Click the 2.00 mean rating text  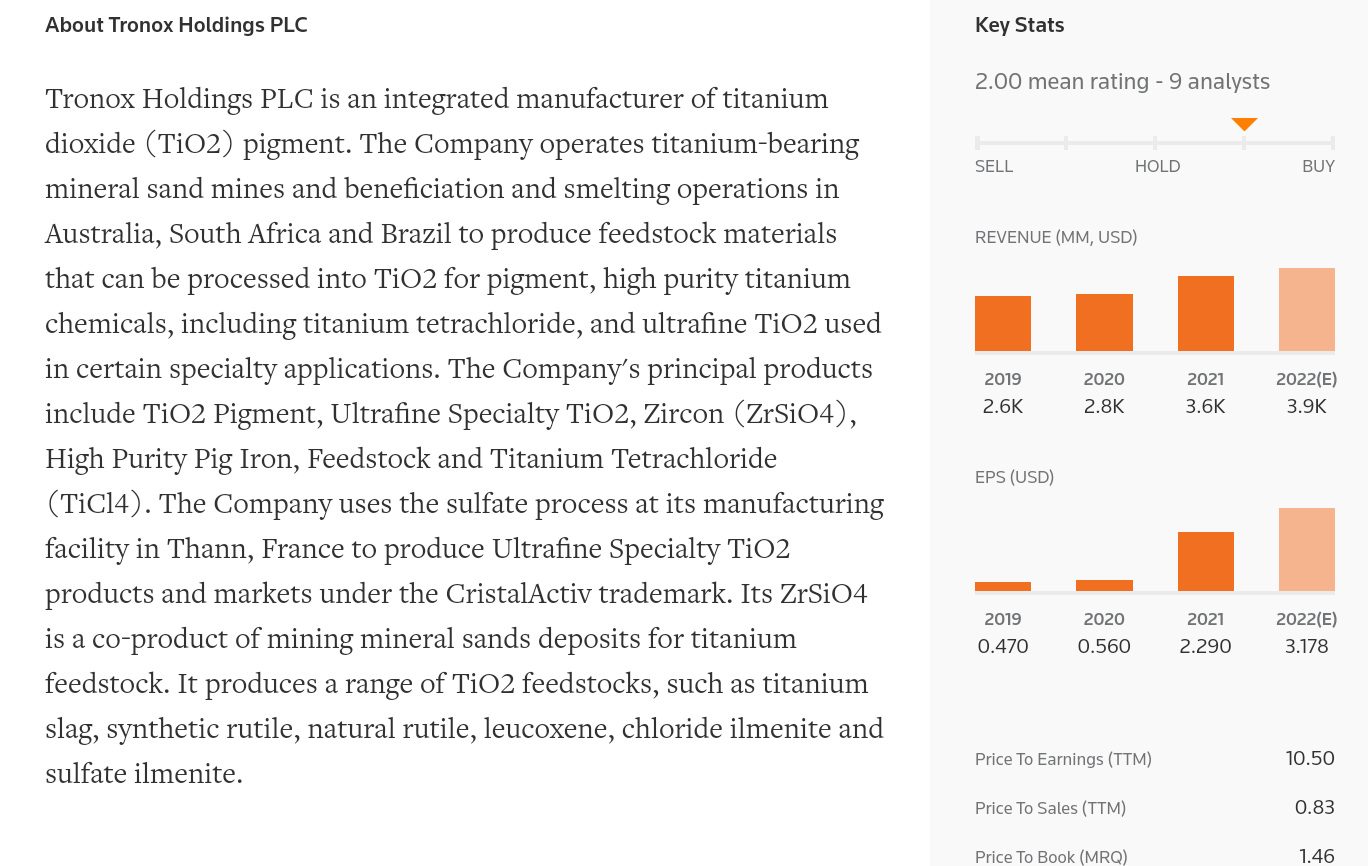(1122, 81)
